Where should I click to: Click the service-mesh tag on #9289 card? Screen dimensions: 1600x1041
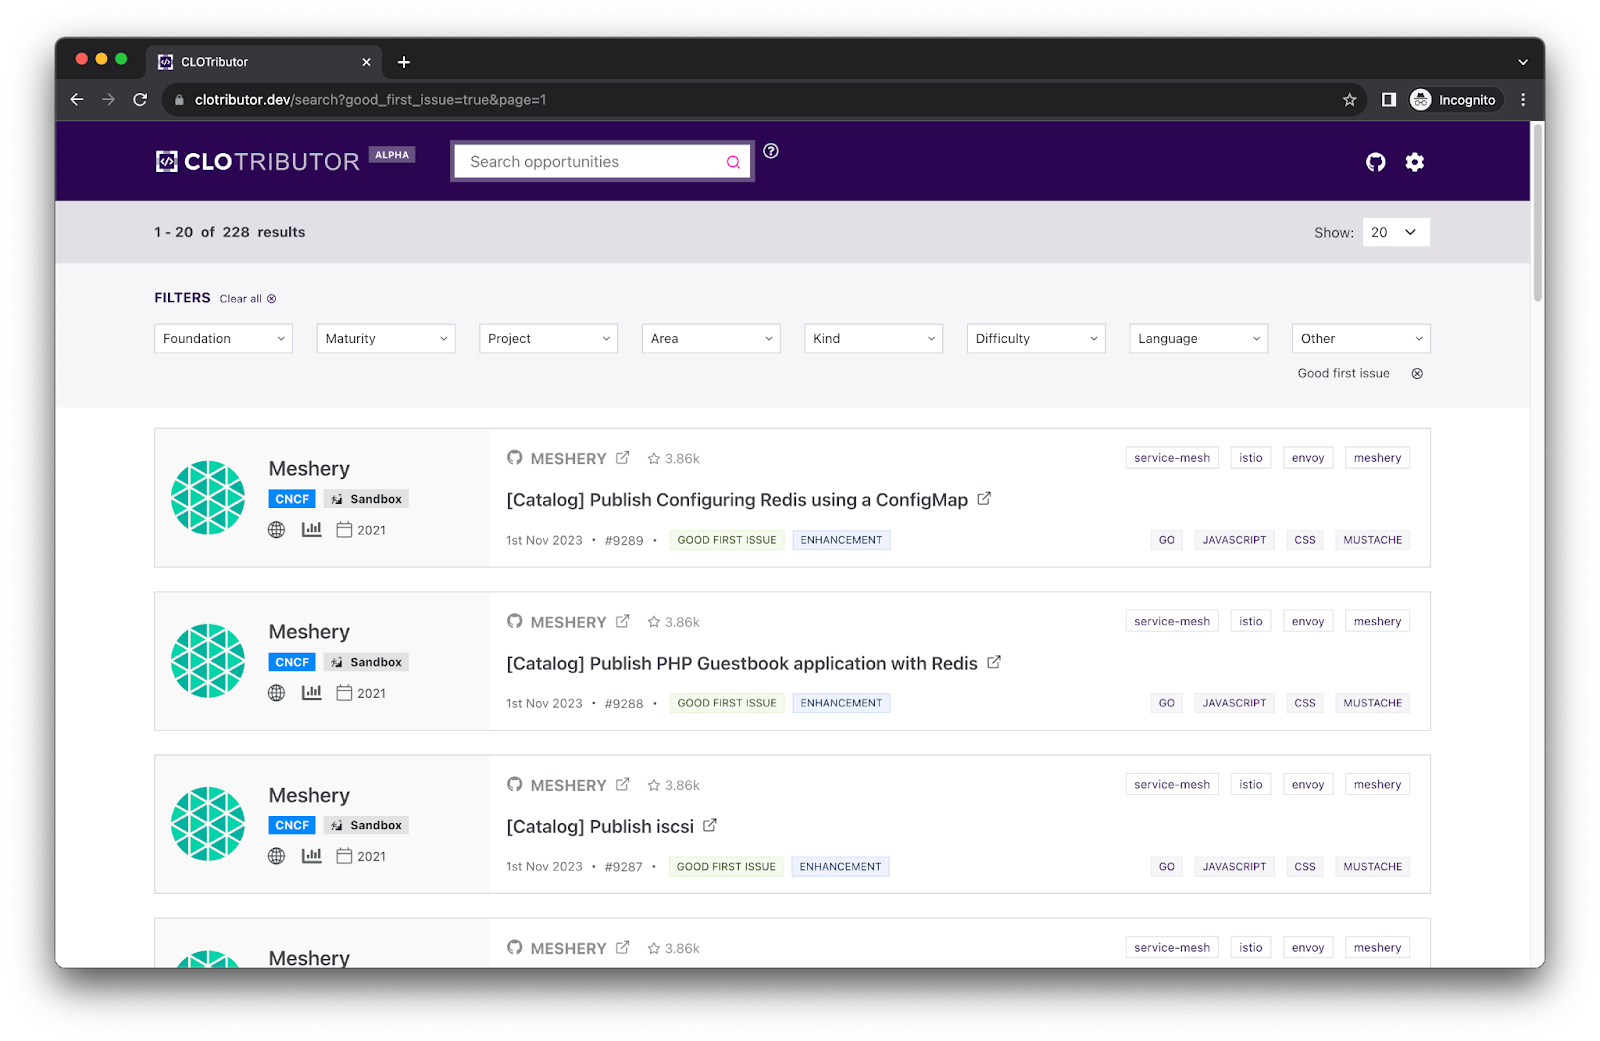click(x=1172, y=458)
